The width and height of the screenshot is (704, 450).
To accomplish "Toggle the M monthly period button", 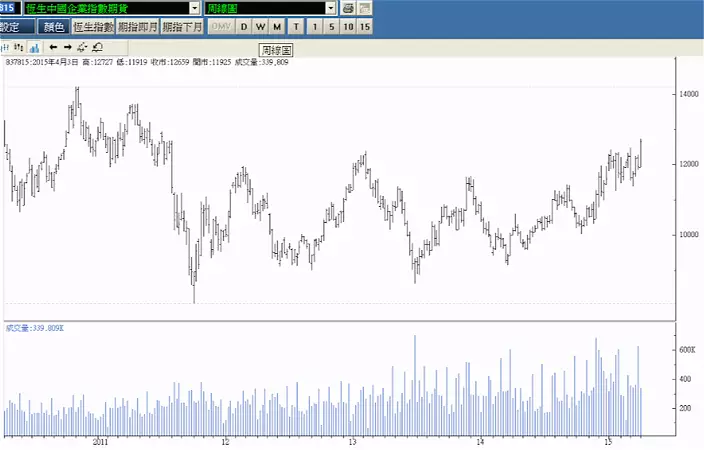I will pyautogui.click(x=277, y=27).
